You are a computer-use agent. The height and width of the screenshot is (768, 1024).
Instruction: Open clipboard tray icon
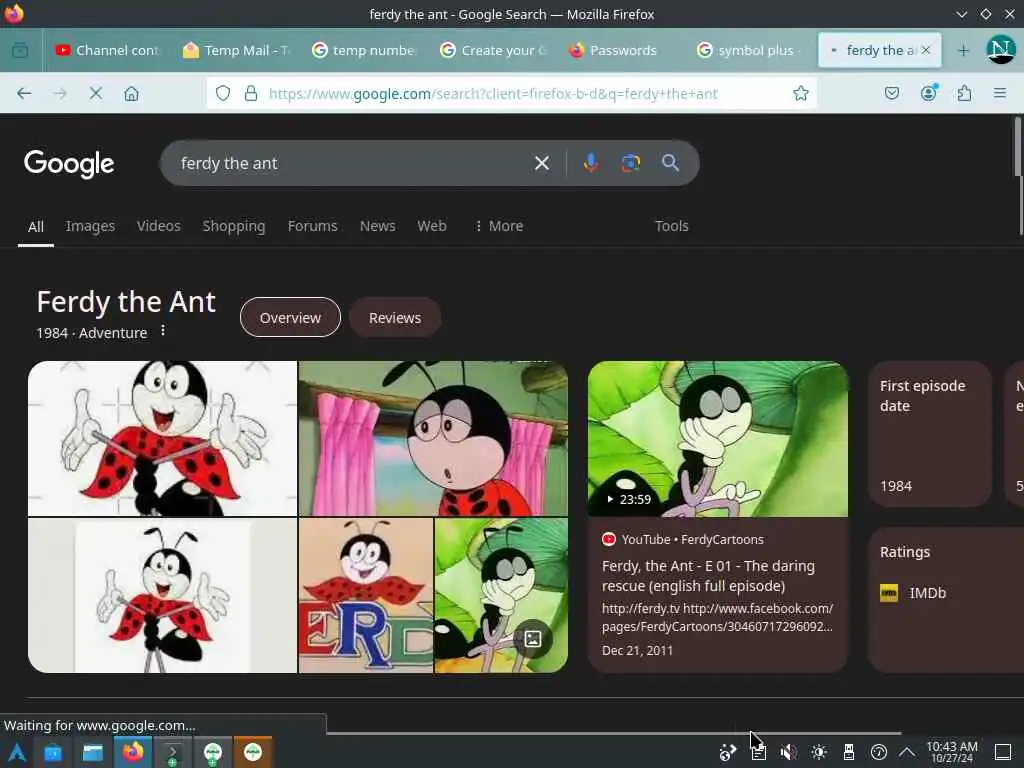point(758,752)
